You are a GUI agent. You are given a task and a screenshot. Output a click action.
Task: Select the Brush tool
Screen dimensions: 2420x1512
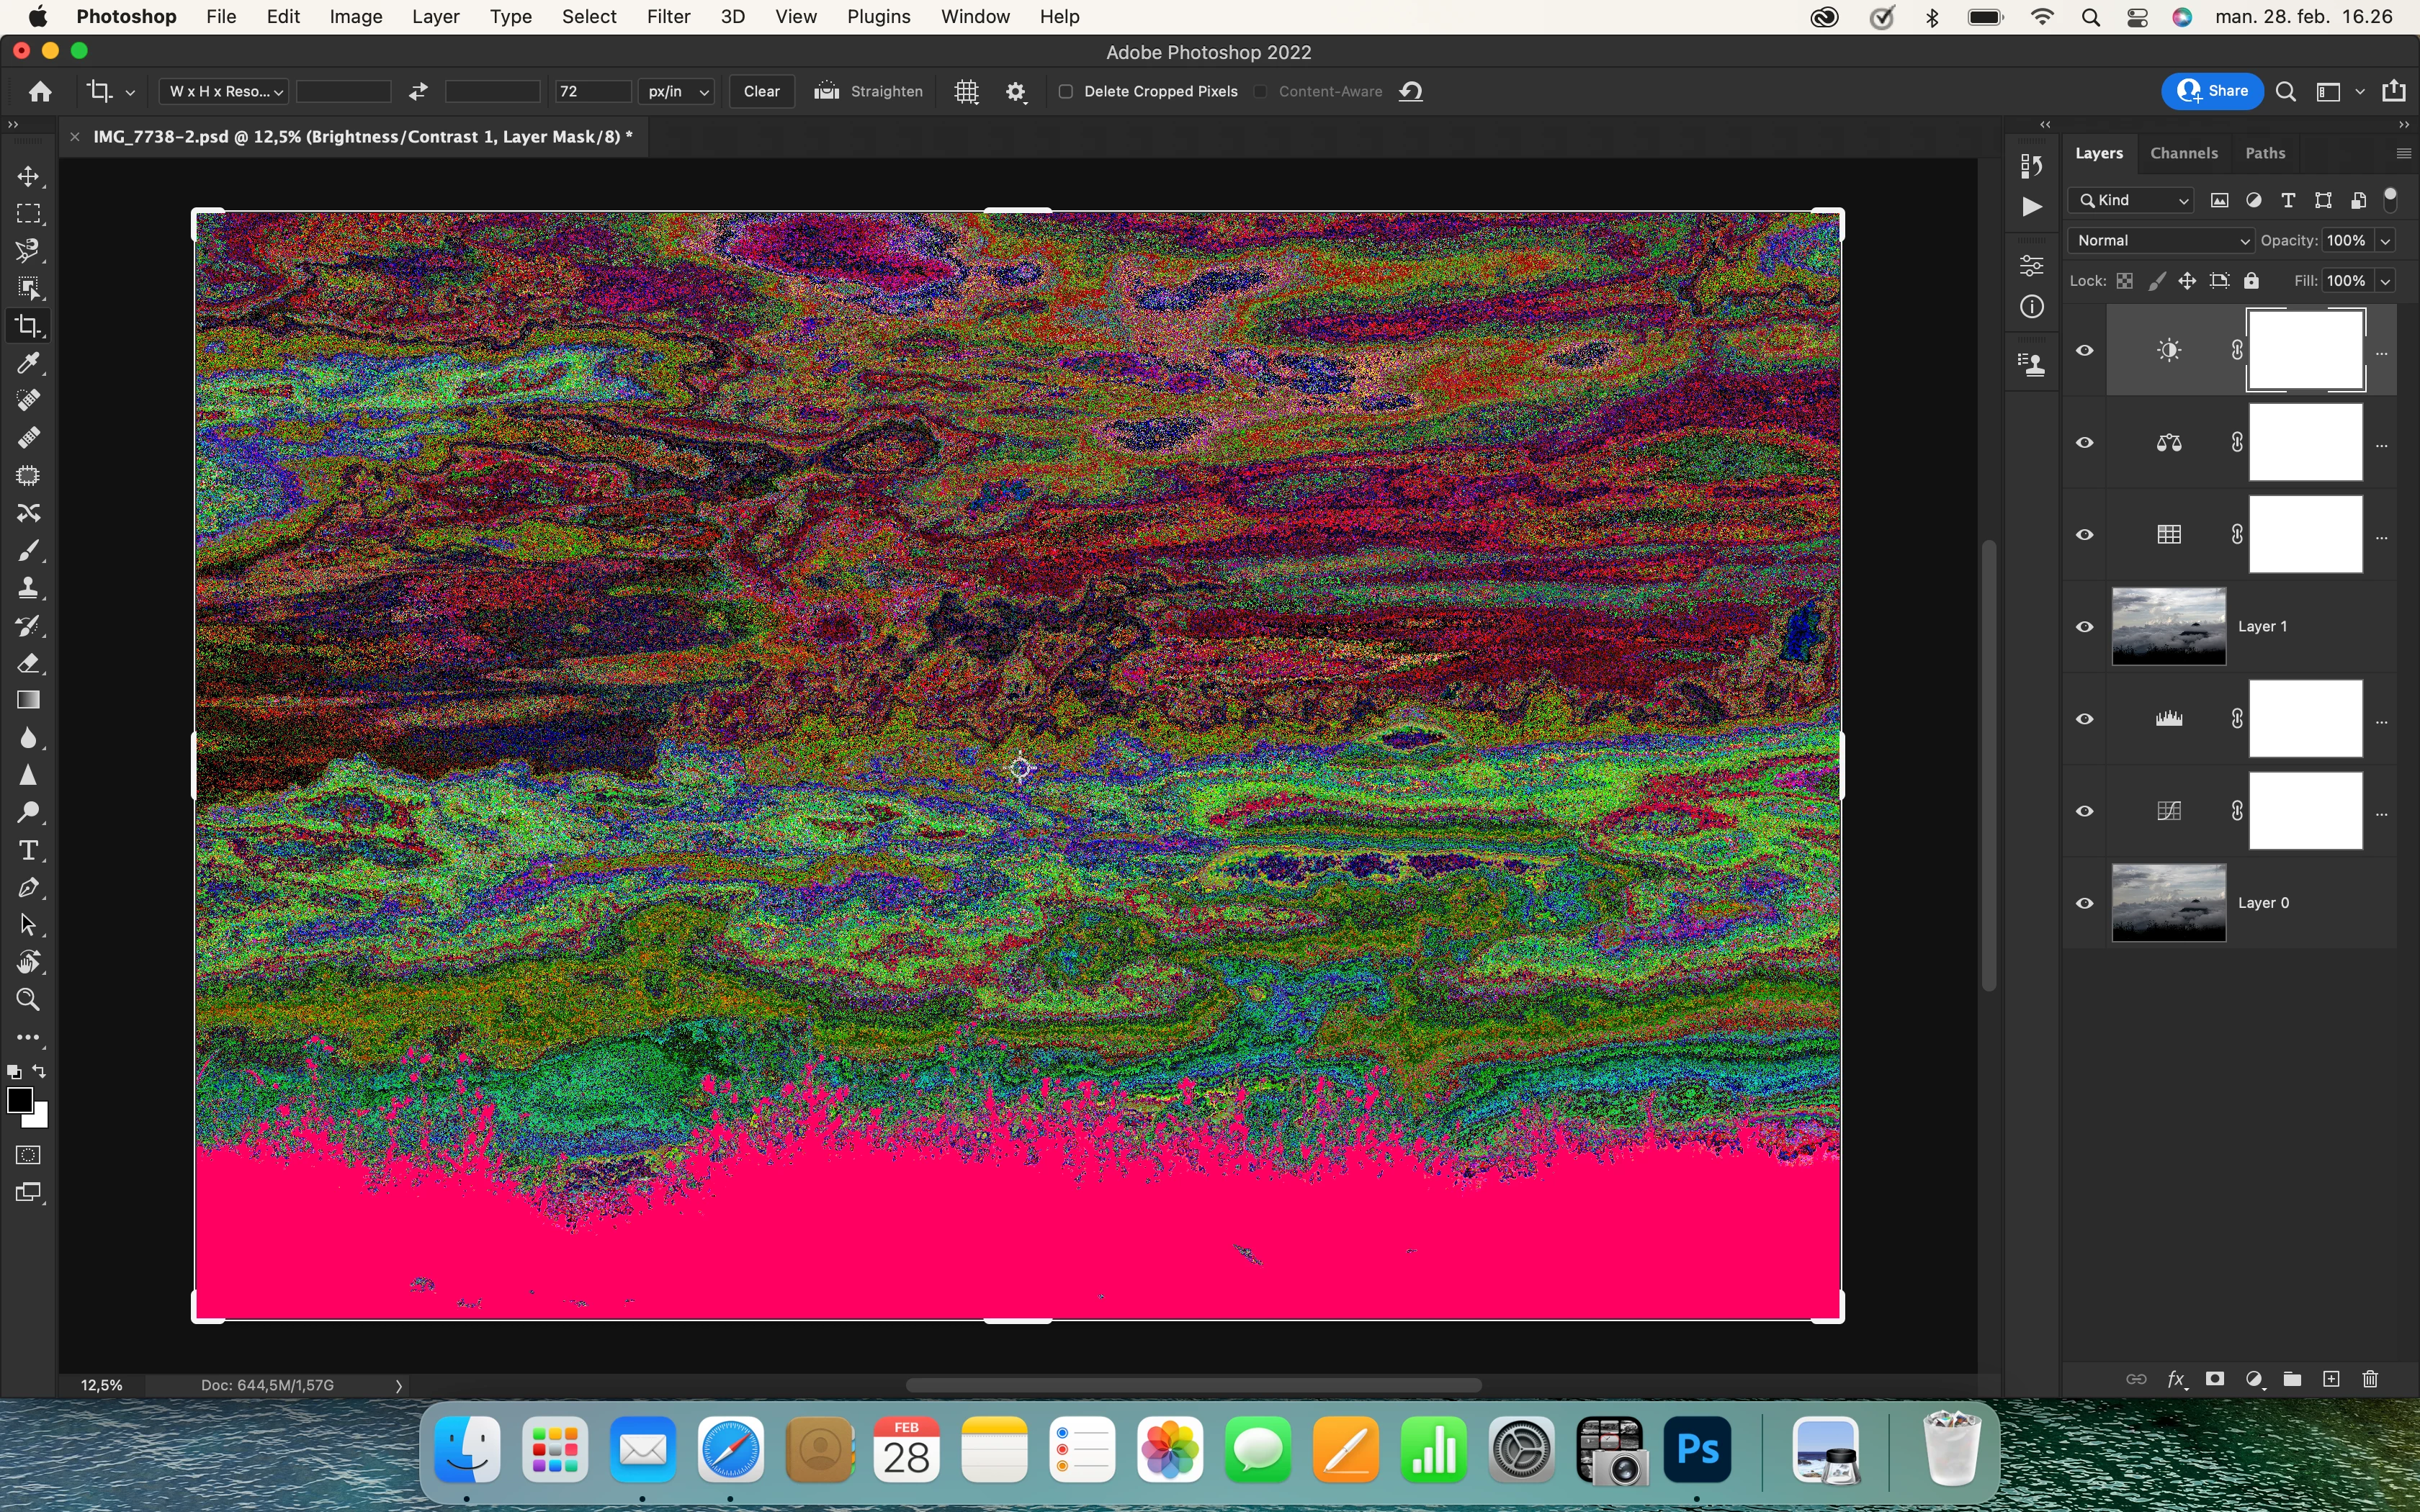pyautogui.click(x=28, y=550)
